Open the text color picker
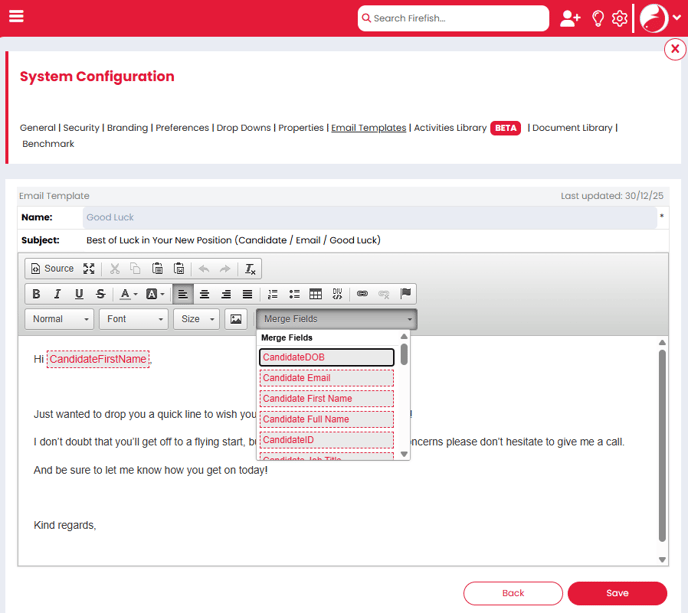The image size is (688, 613). tap(129, 294)
